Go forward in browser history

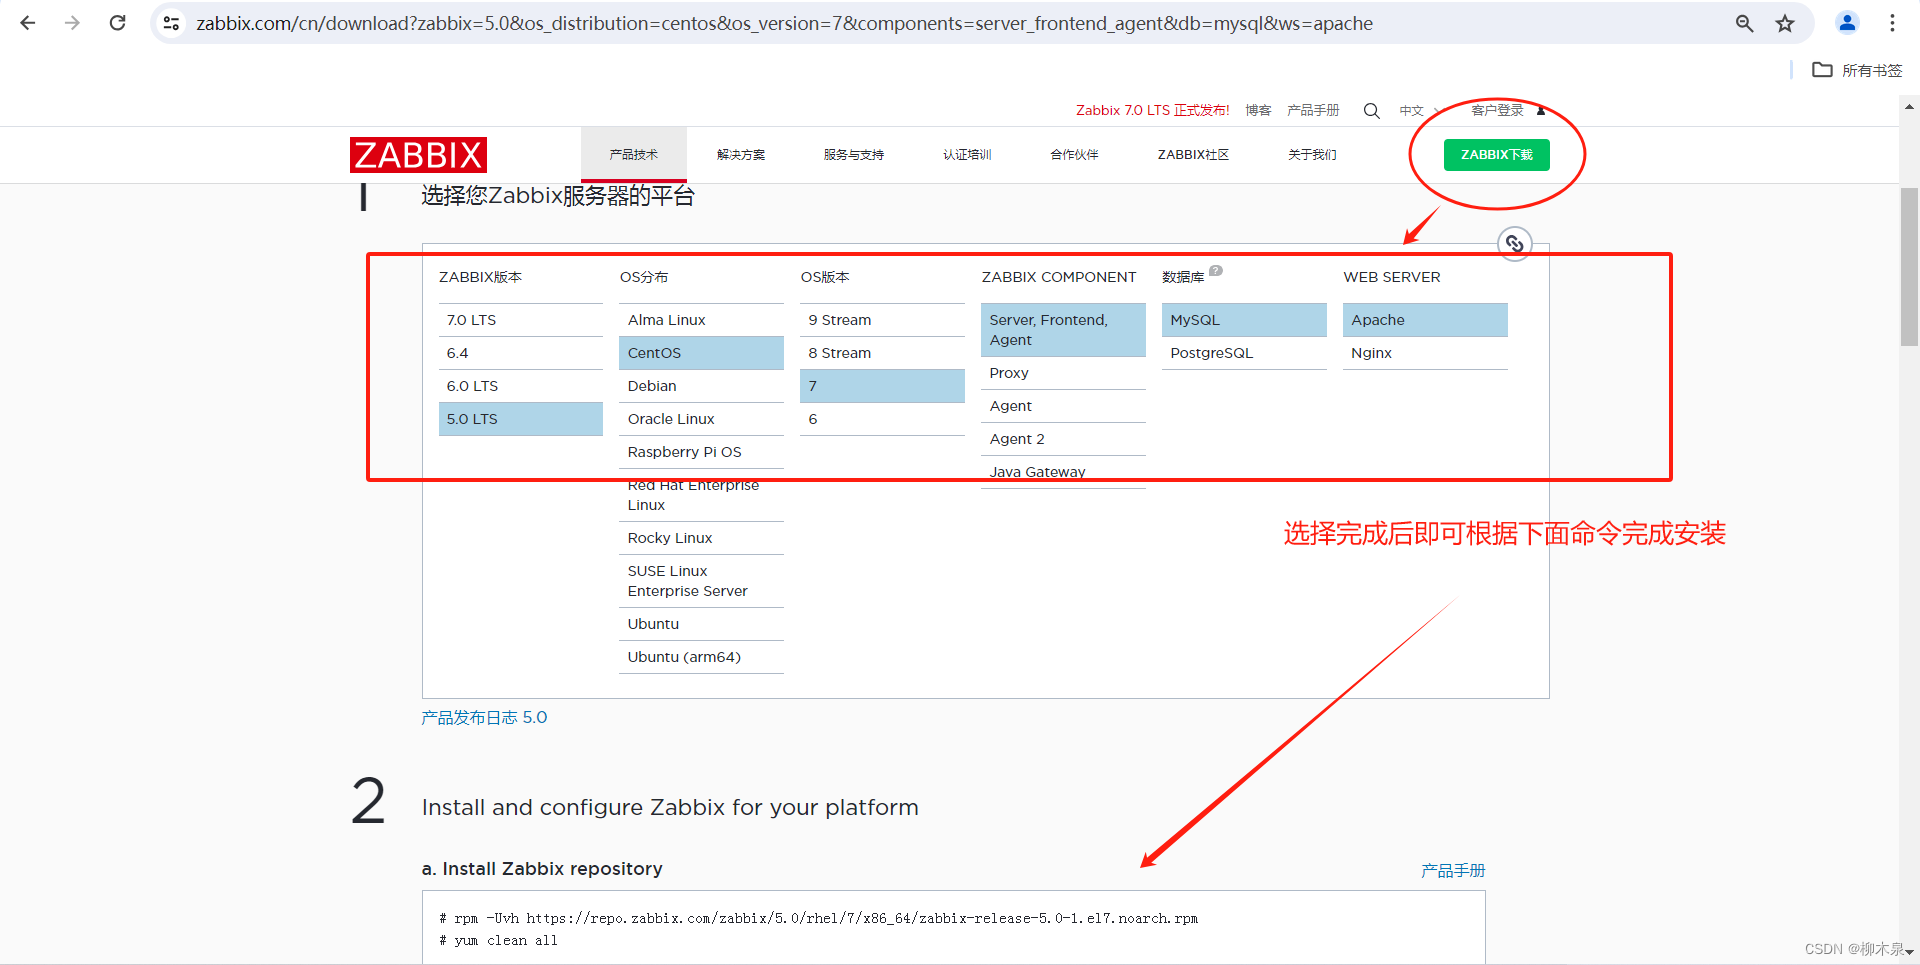click(72, 23)
